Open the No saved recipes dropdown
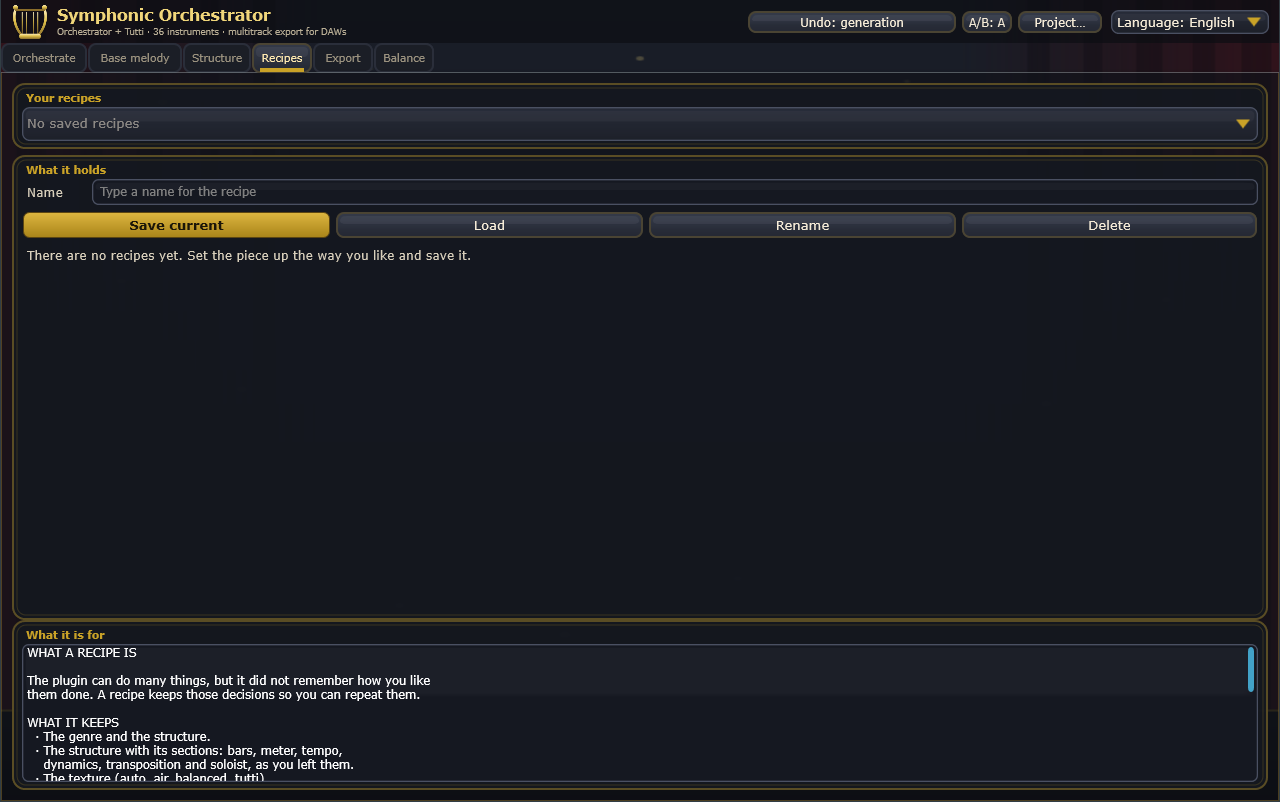 point(640,124)
